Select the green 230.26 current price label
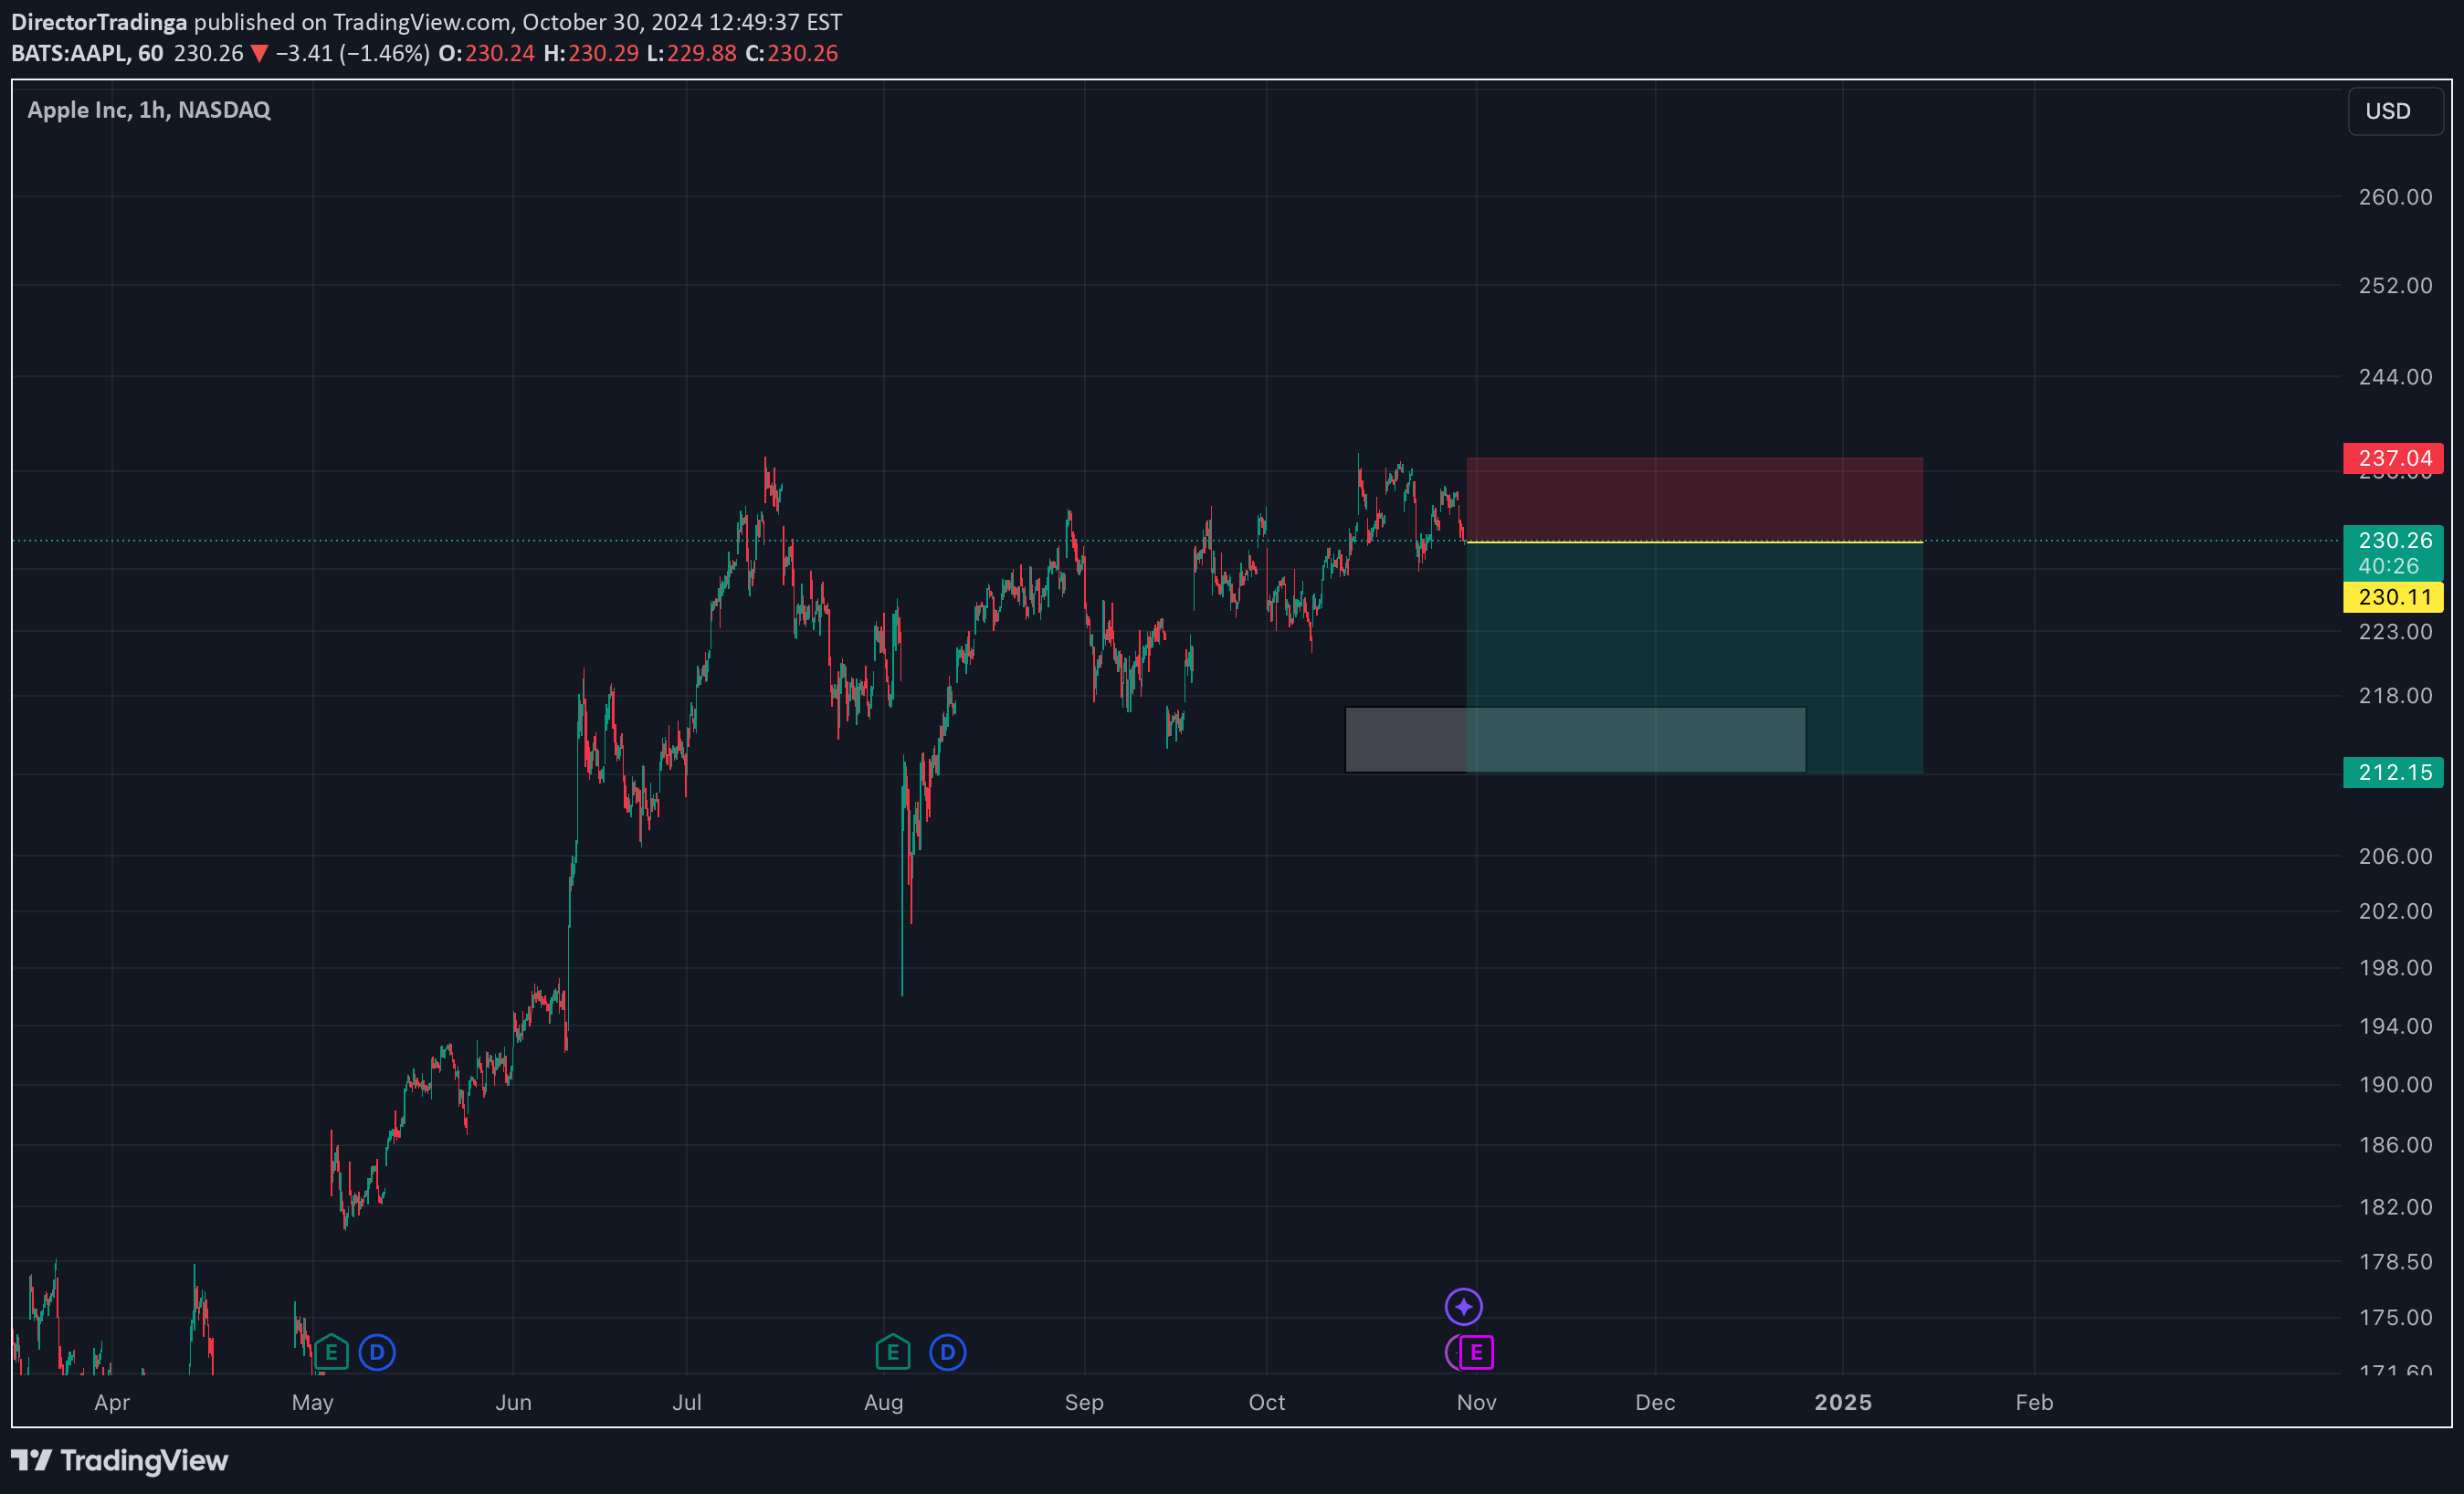The height and width of the screenshot is (1494, 2464). [2393, 552]
